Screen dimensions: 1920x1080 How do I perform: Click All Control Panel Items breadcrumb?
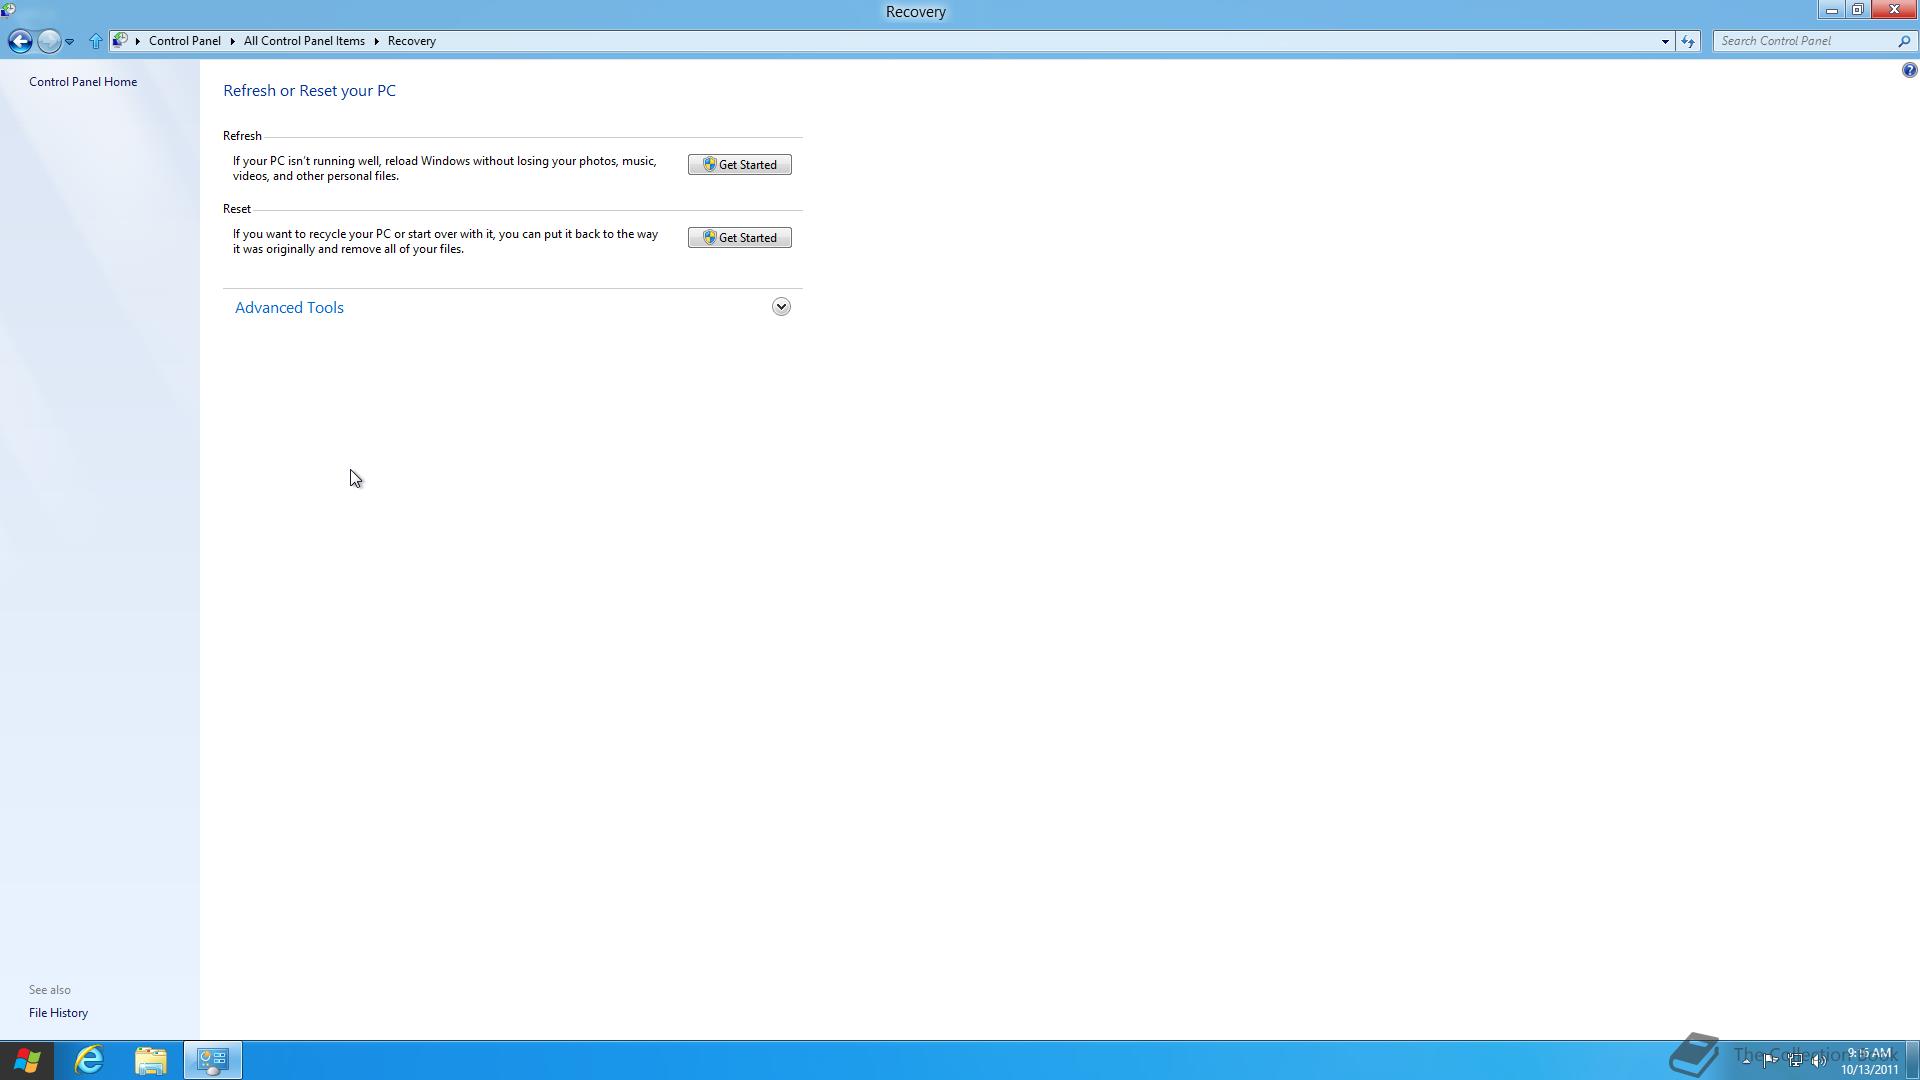(304, 41)
